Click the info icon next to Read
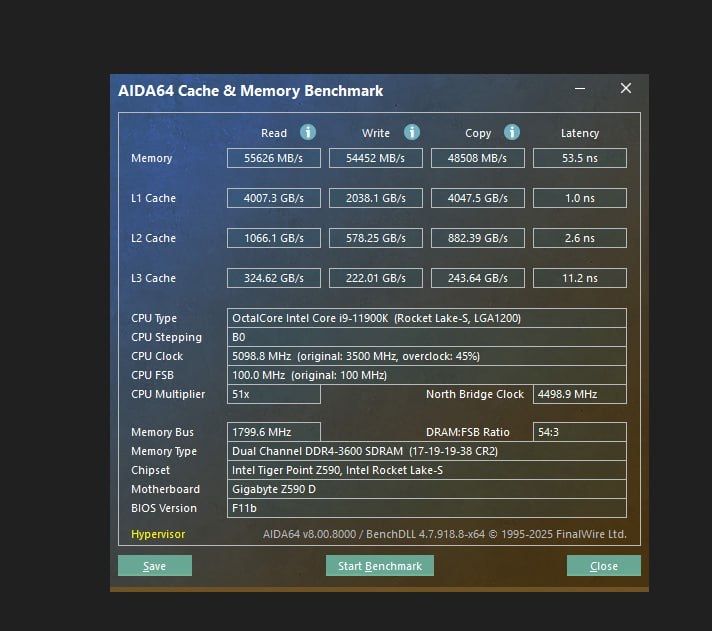 tap(308, 133)
